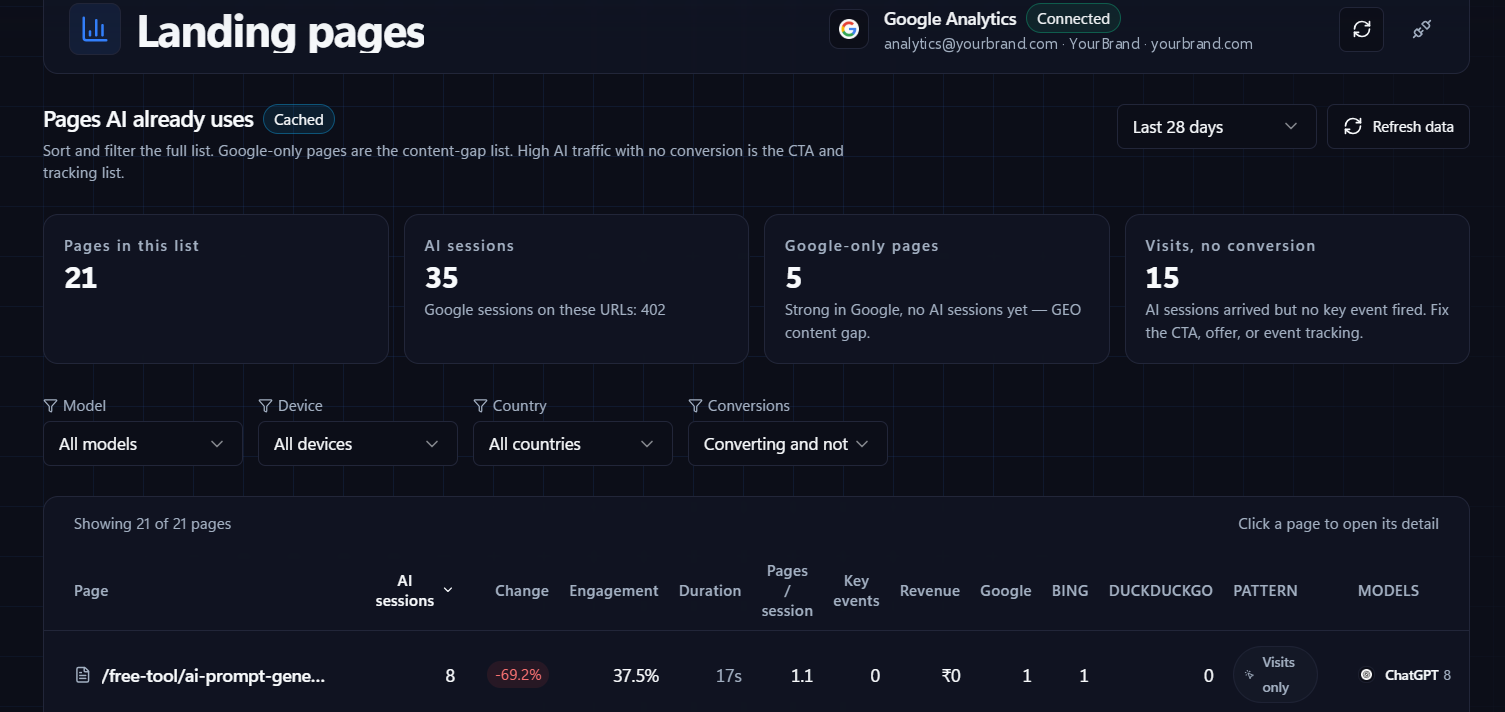
Task: Click the Engagement column header
Action: (614, 591)
